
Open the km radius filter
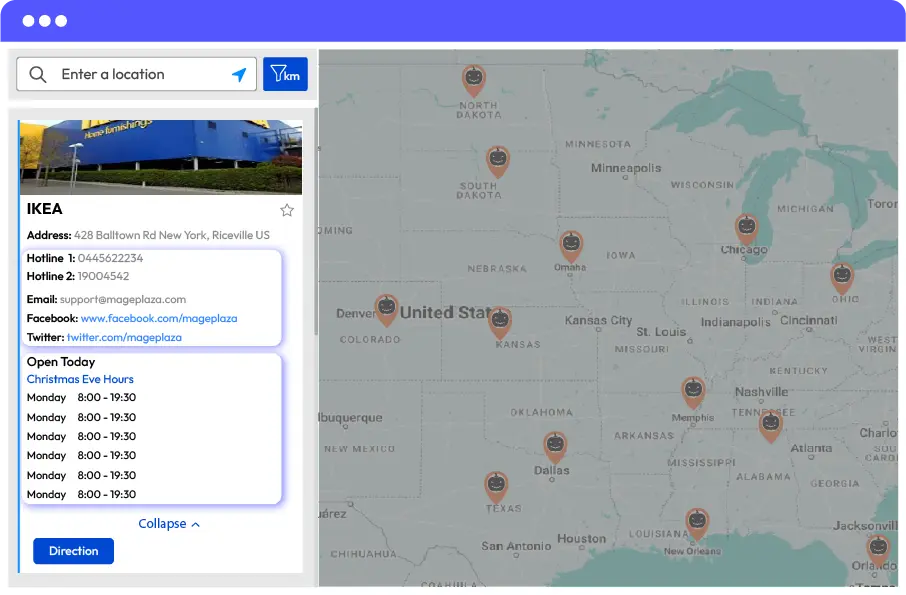(285, 73)
